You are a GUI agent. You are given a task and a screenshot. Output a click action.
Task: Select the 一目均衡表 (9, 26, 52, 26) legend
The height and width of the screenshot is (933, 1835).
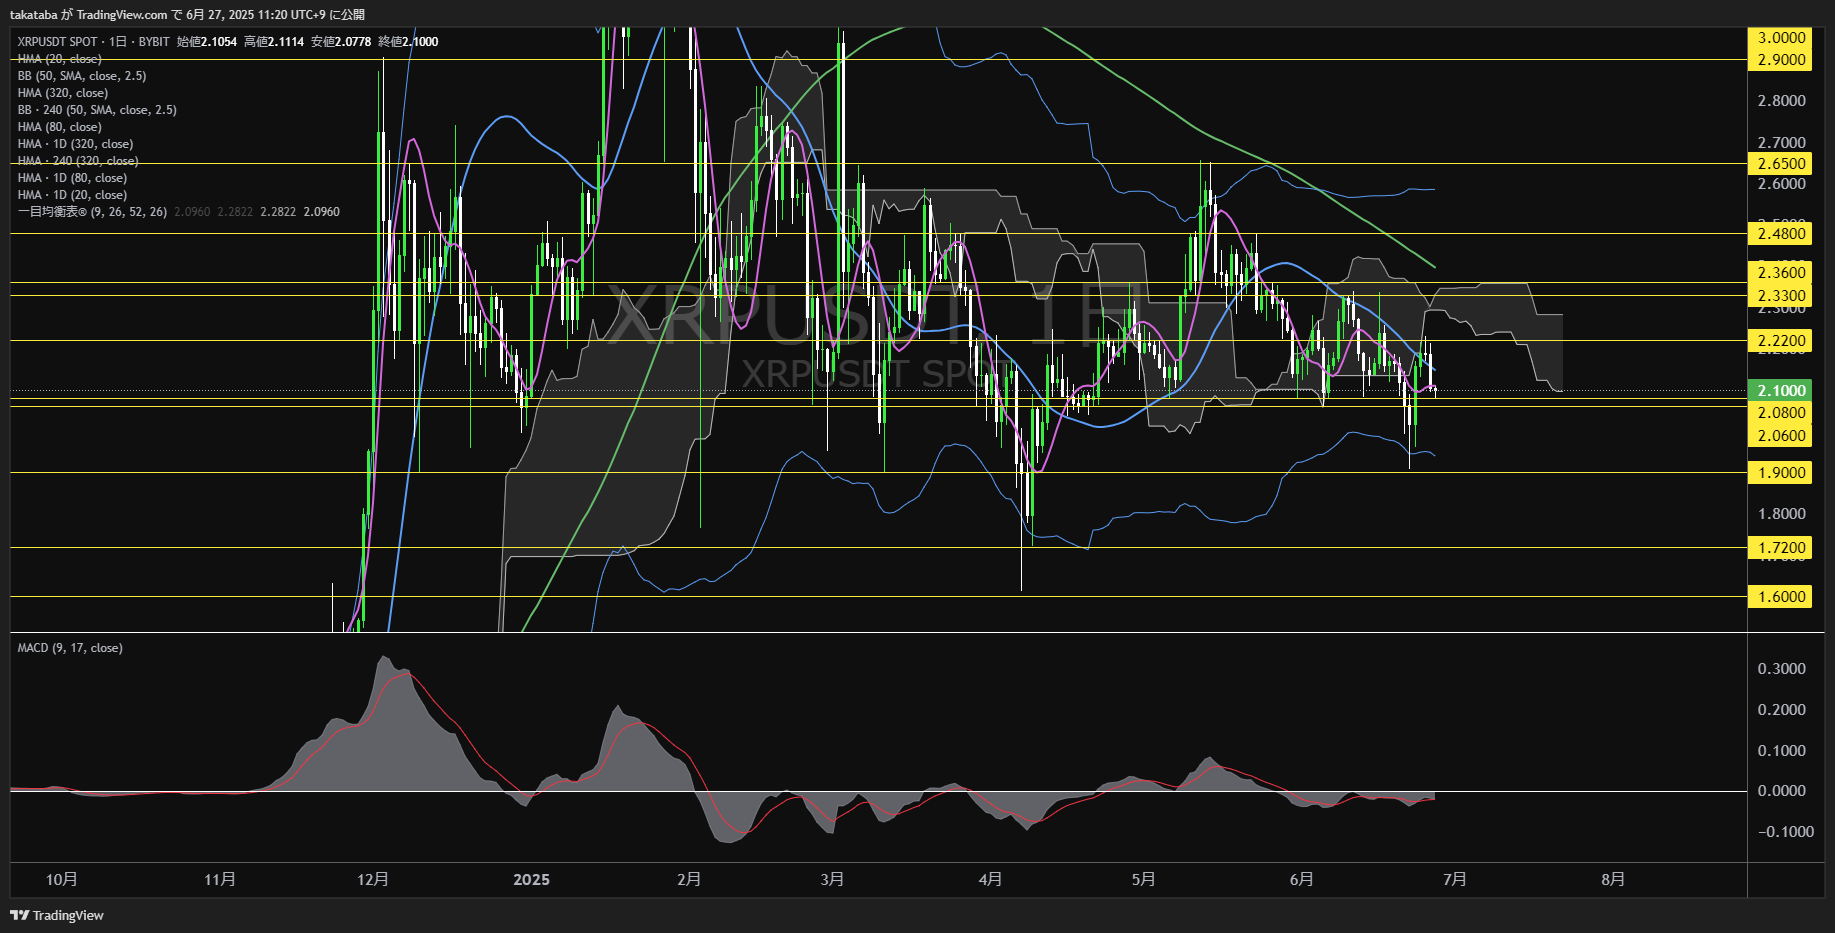point(92,212)
